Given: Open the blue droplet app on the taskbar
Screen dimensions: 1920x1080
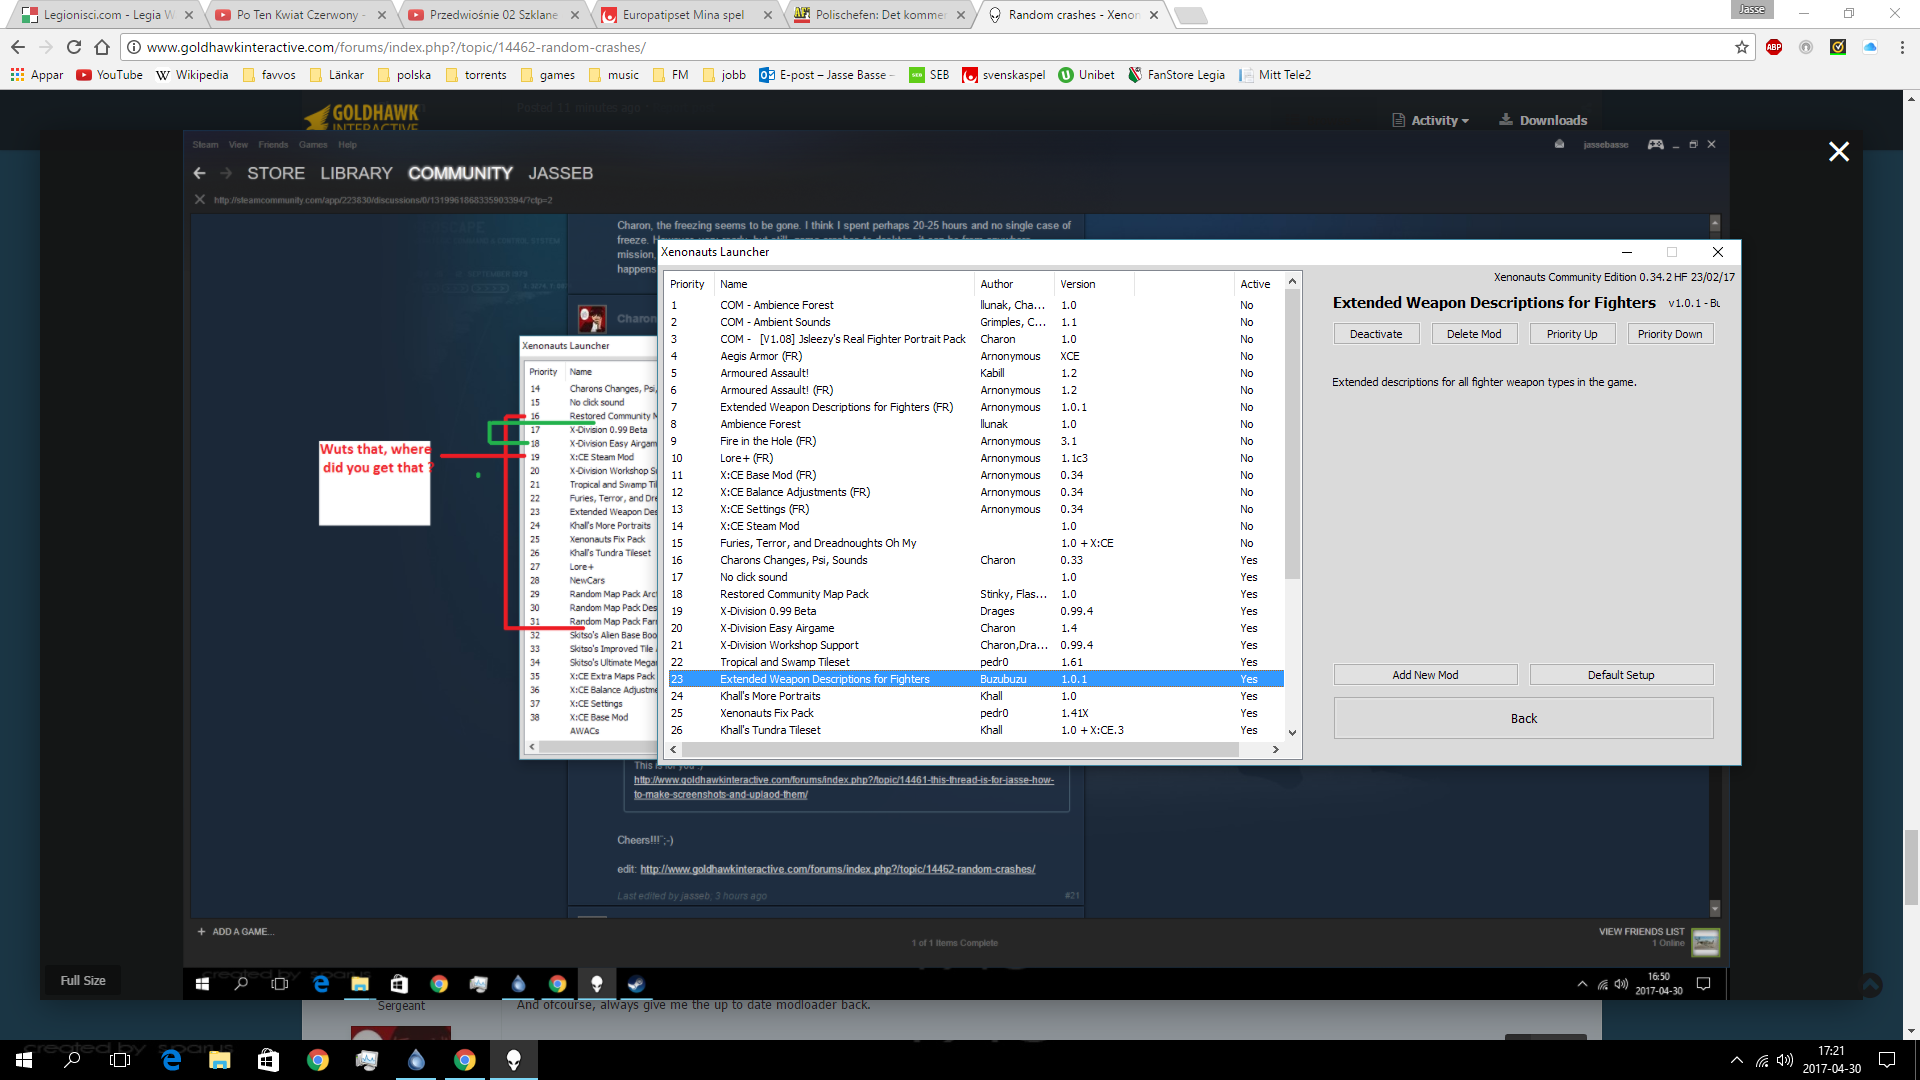Looking at the screenshot, I should (x=416, y=1060).
